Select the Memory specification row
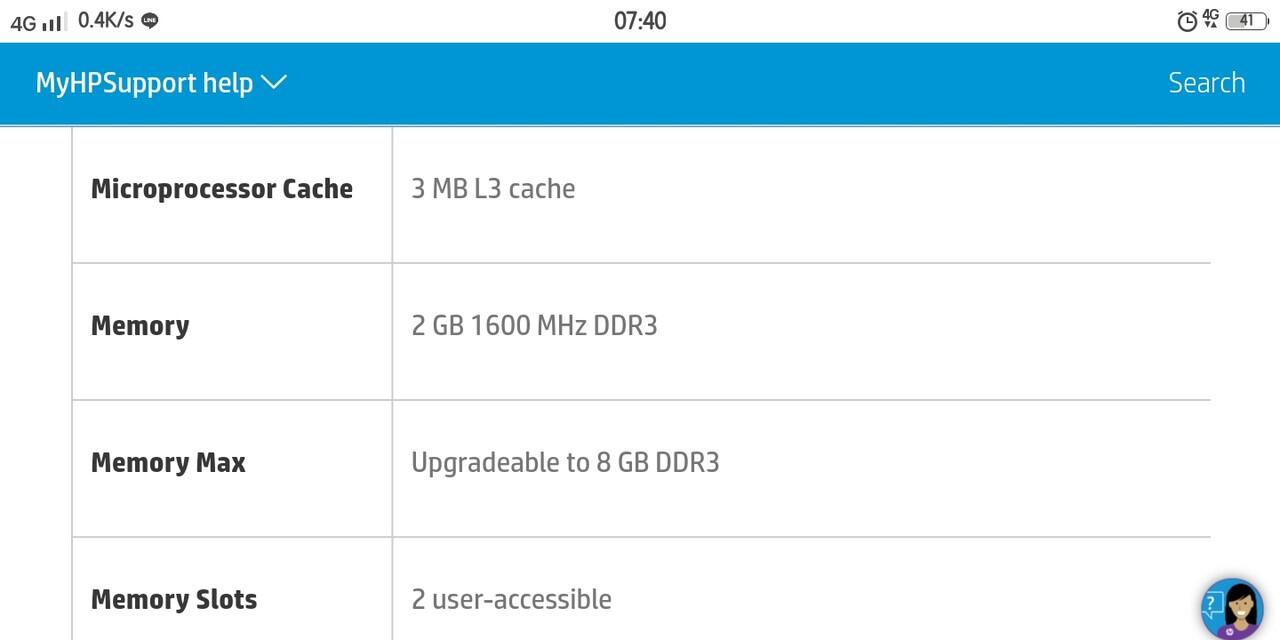Image resolution: width=1280 pixels, height=640 pixels. click(x=140, y=325)
